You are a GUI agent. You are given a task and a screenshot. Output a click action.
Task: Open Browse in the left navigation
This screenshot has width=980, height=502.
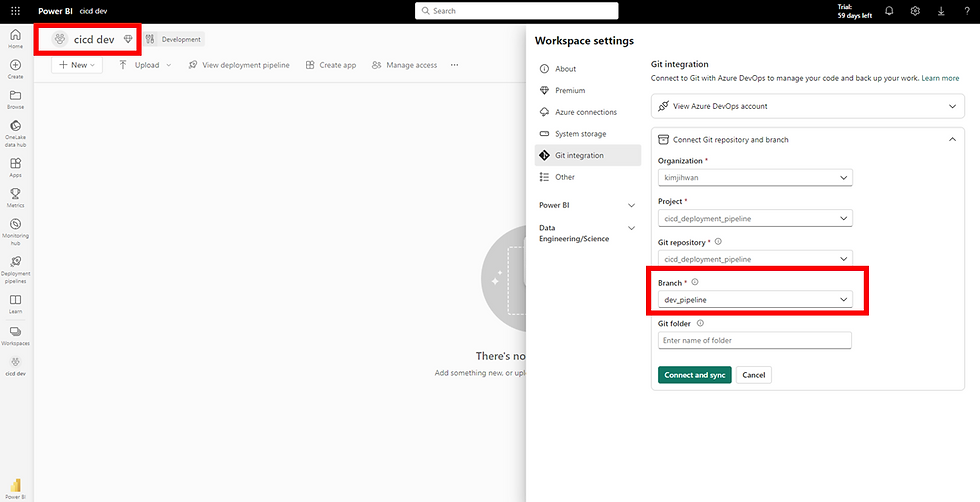click(16, 99)
